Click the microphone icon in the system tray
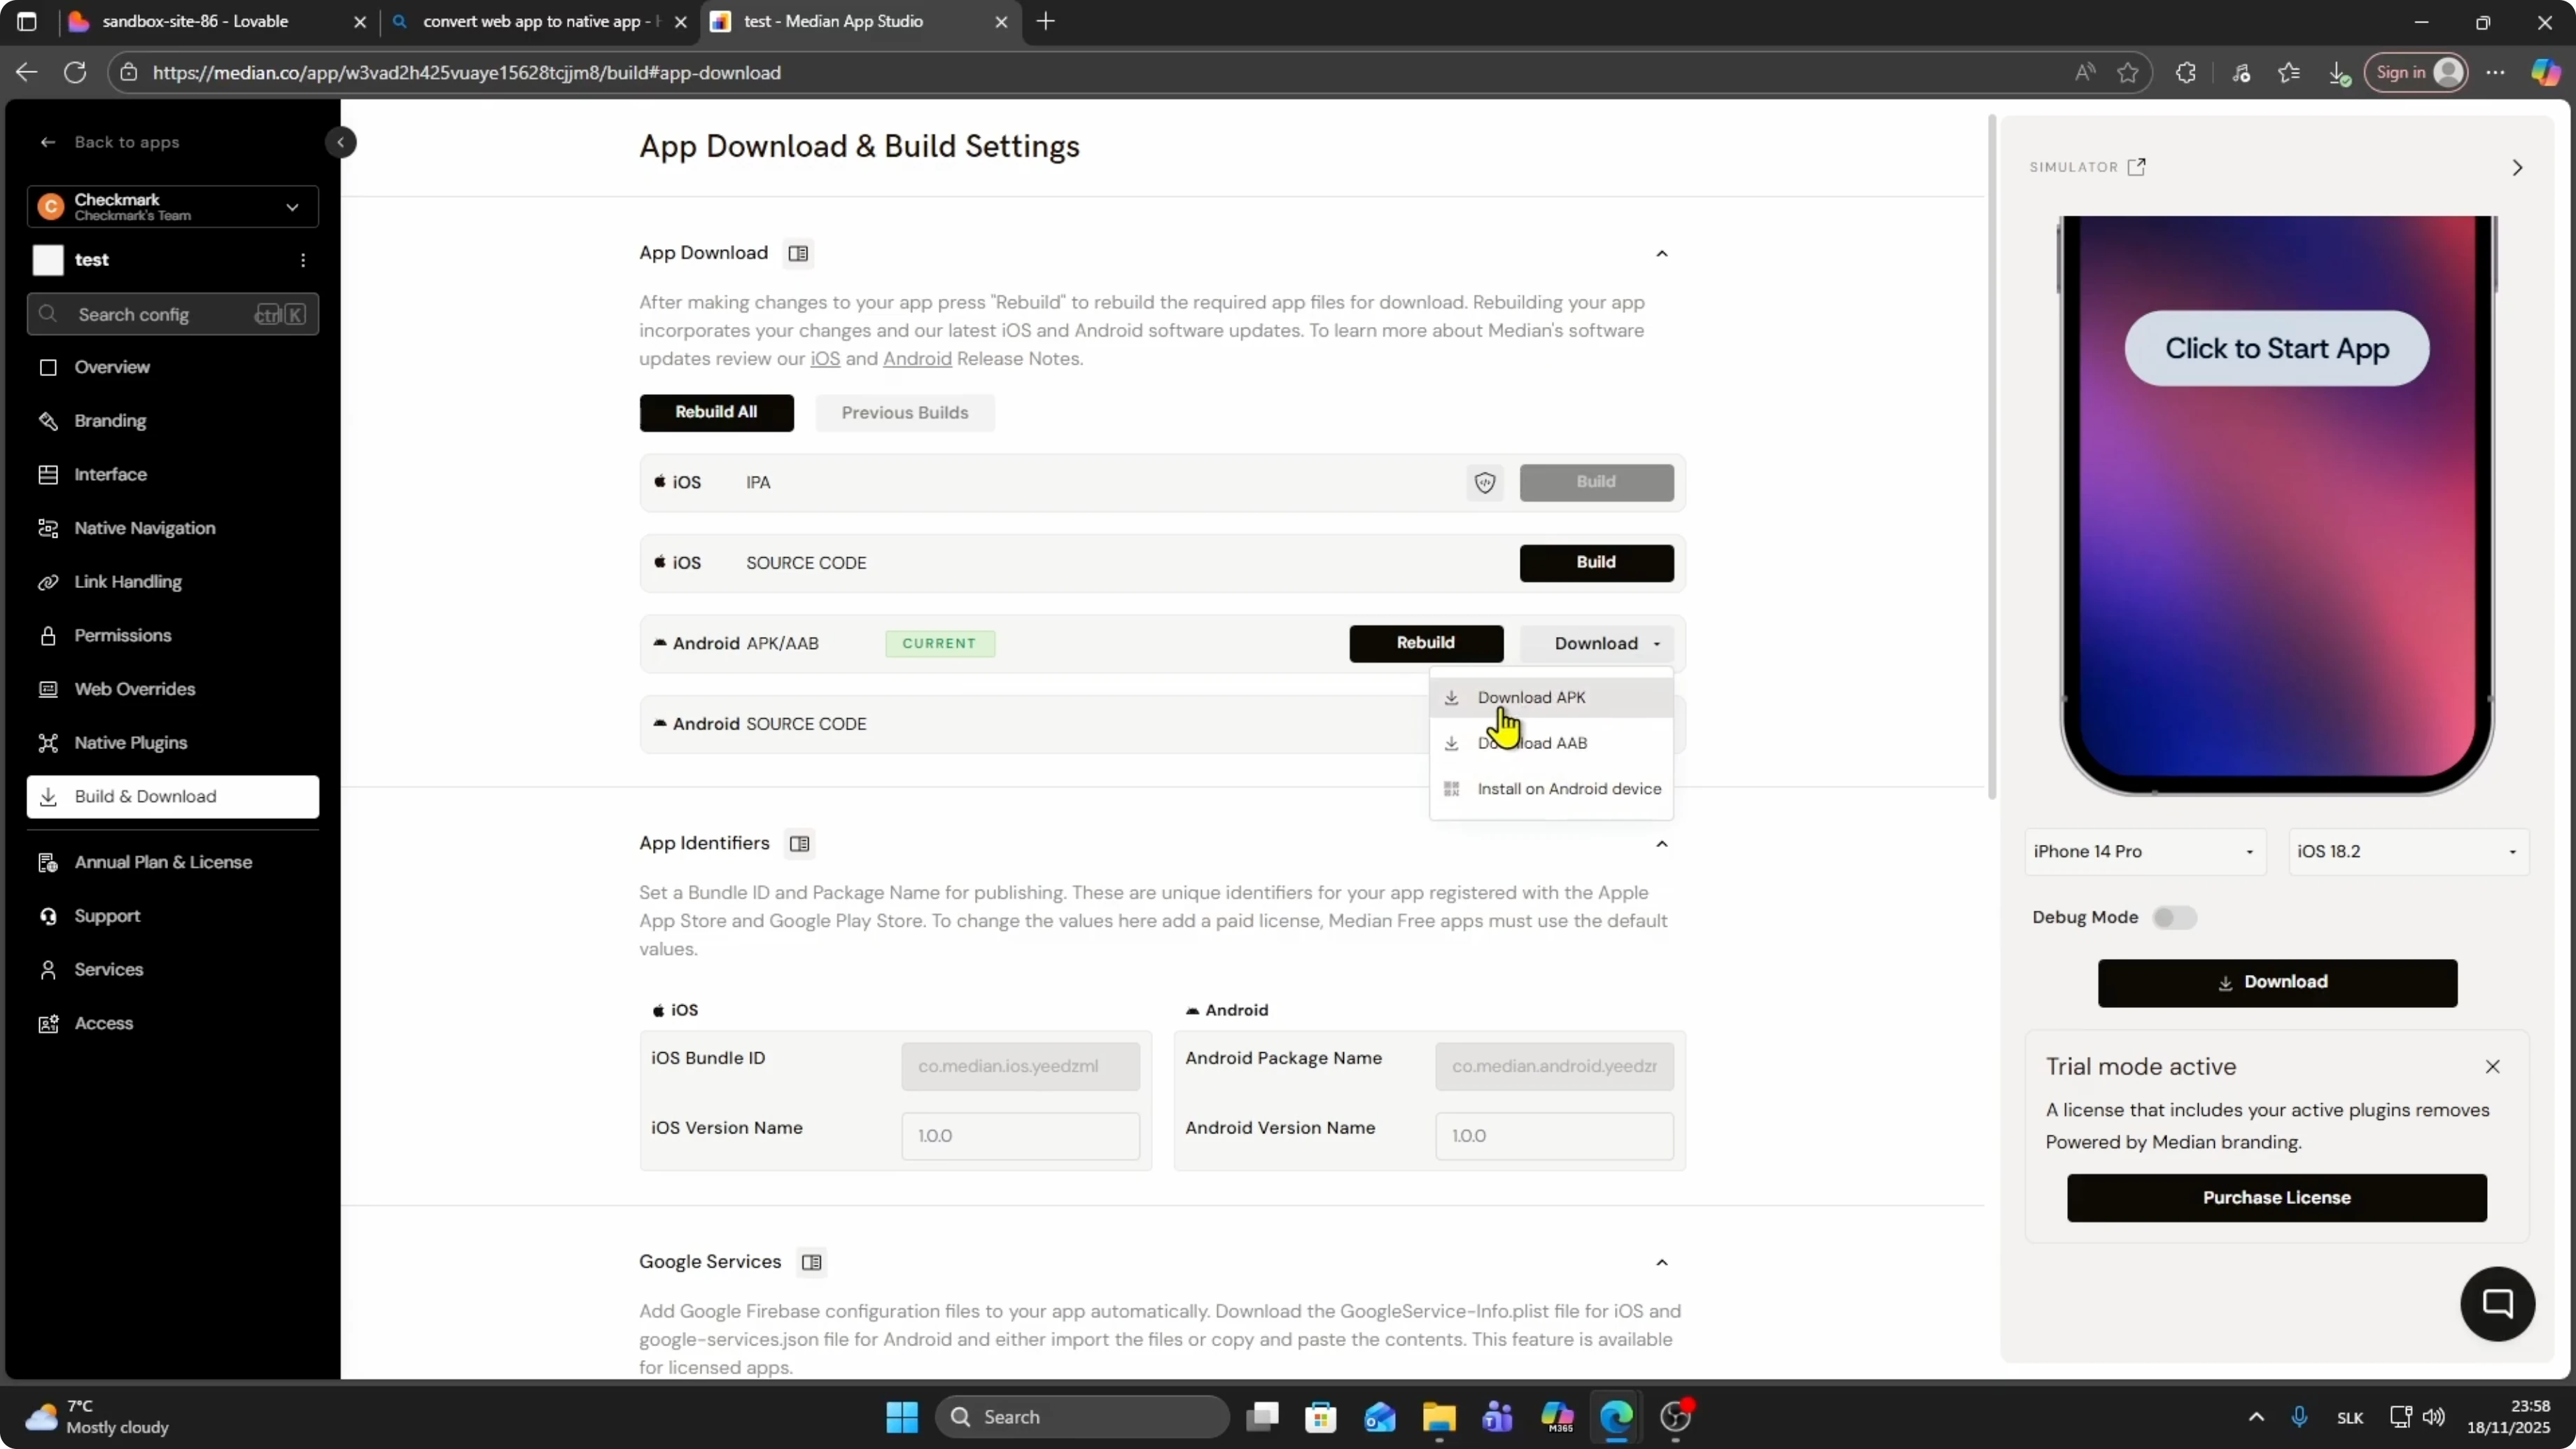The height and width of the screenshot is (1449, 2576). [2299, 1417]
